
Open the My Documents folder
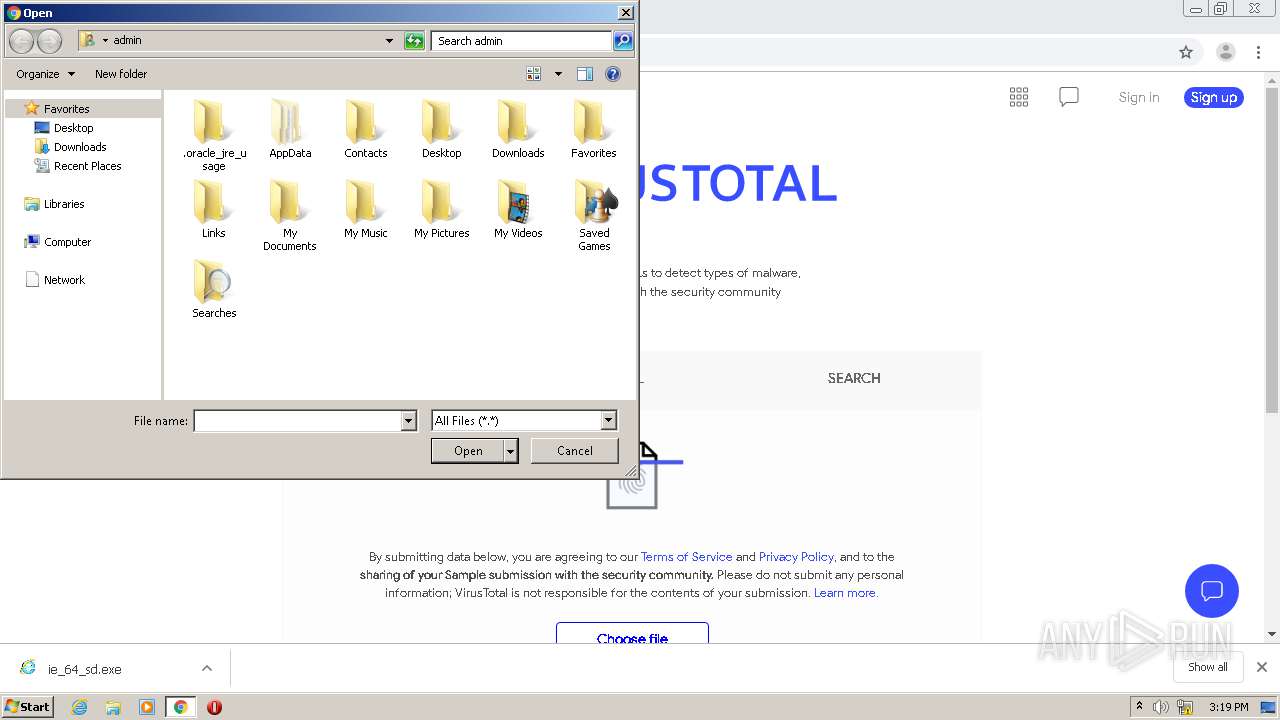[290, 215]
